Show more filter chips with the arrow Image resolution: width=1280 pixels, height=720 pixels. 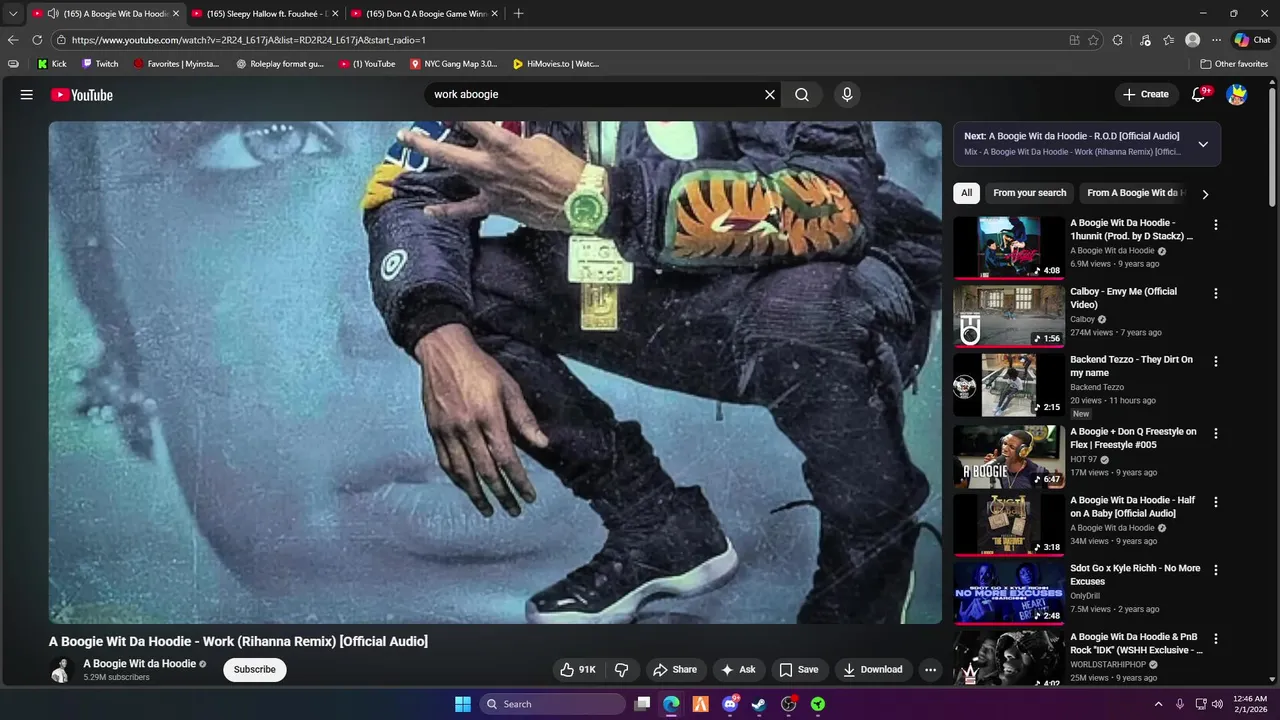[x=1205, y=194]
